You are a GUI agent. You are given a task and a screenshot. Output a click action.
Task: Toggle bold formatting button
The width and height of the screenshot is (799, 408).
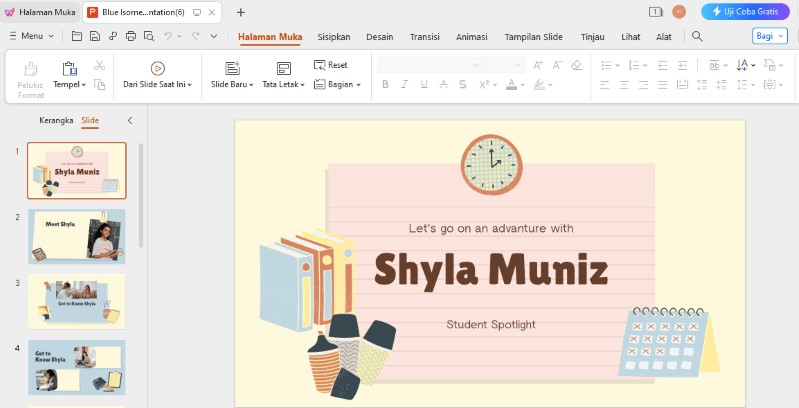[386, 85]
